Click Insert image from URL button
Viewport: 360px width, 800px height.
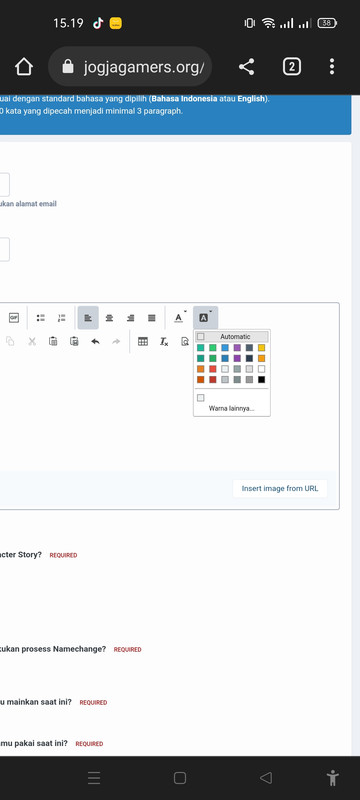click(x=280, y=488)
